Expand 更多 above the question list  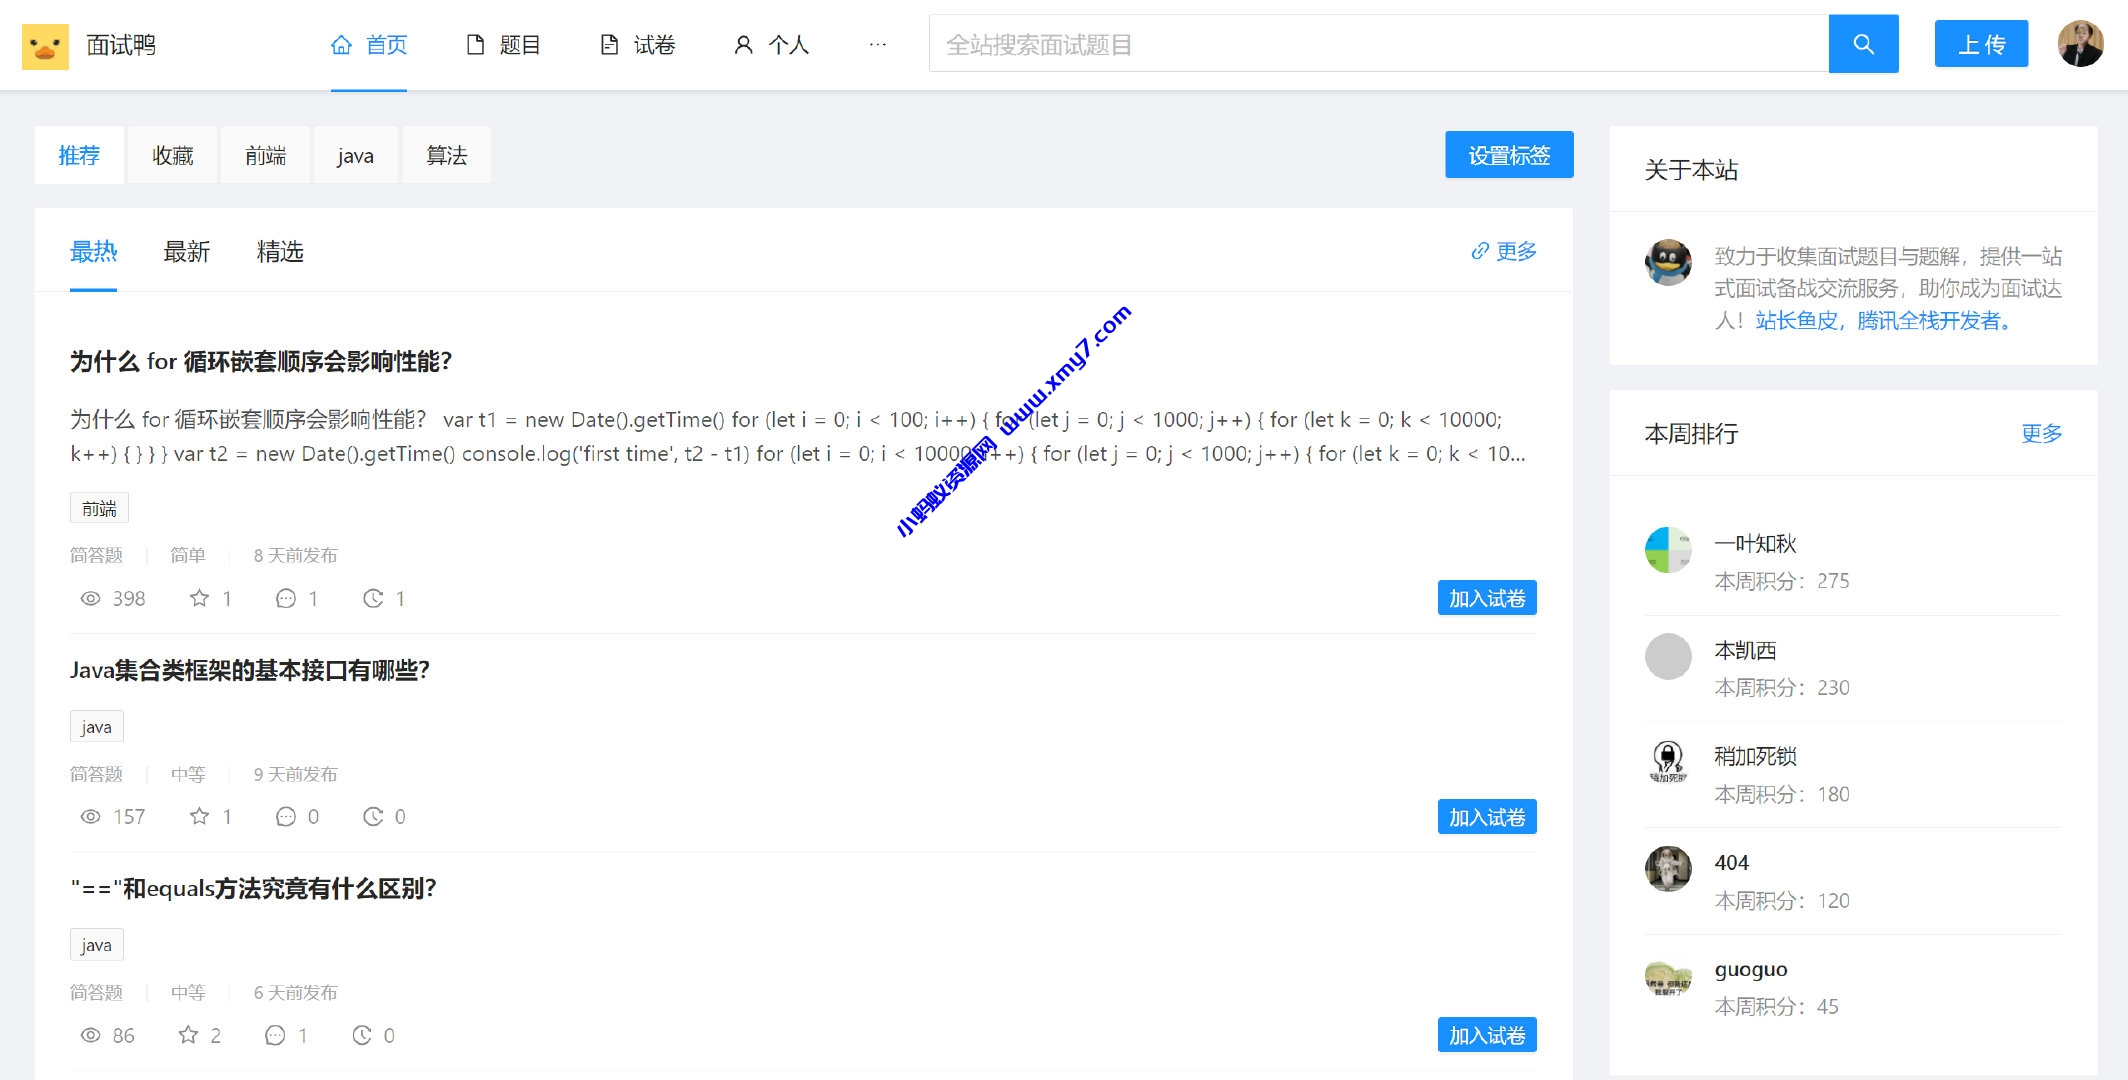[x=1503, y=251]
